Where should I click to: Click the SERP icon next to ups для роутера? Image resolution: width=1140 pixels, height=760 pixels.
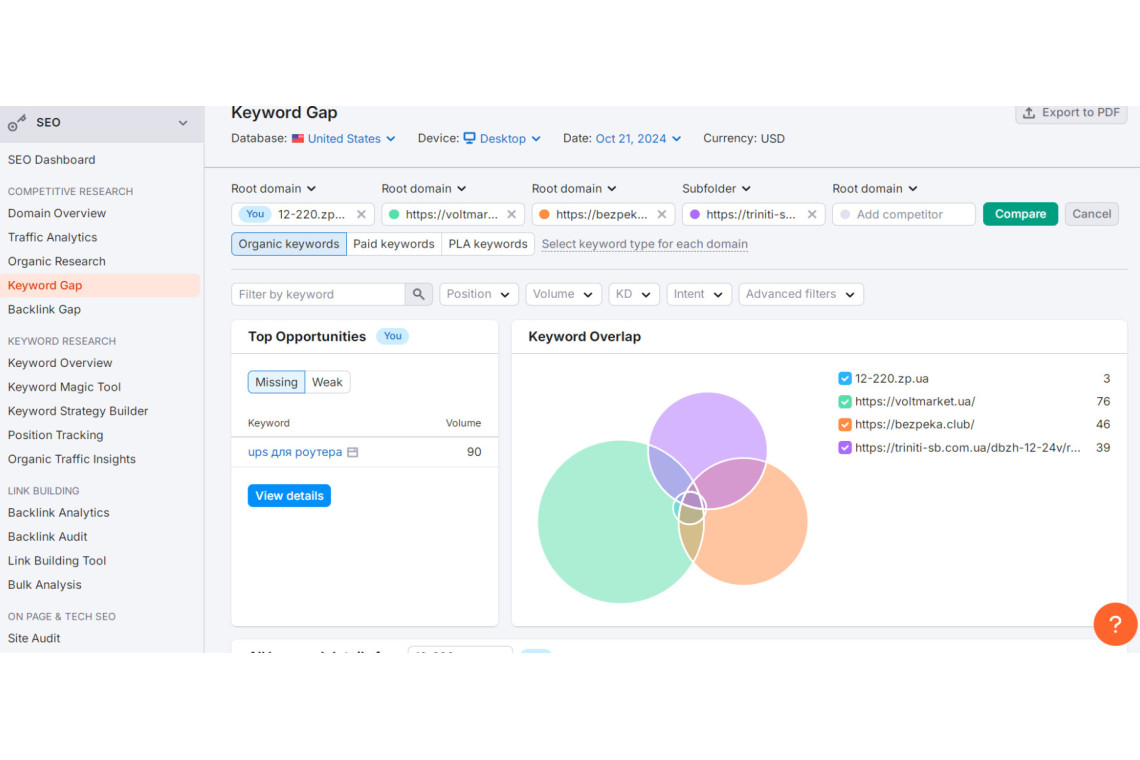(x=353, y=452)
